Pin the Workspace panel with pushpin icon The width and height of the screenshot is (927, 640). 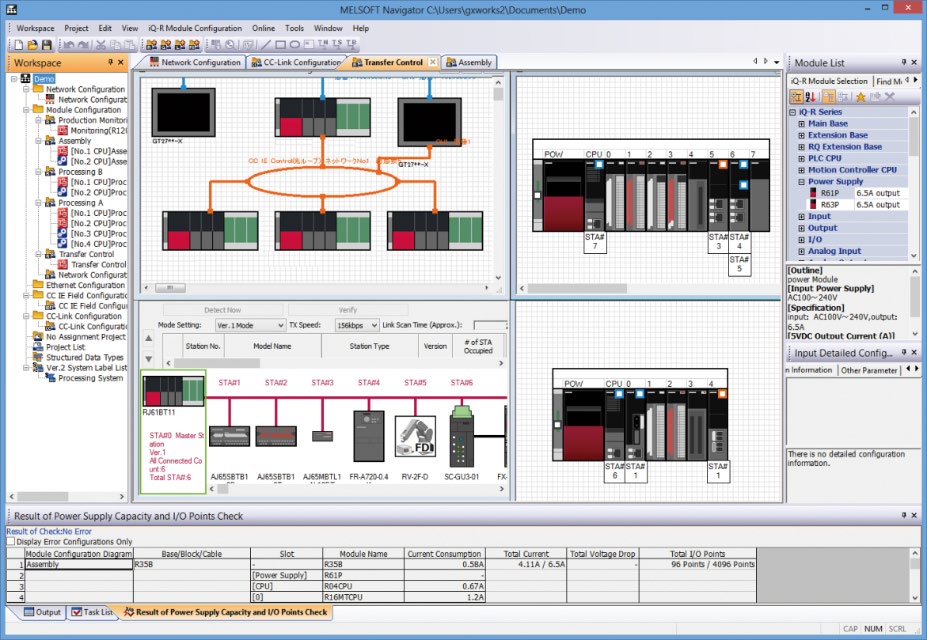110,62
